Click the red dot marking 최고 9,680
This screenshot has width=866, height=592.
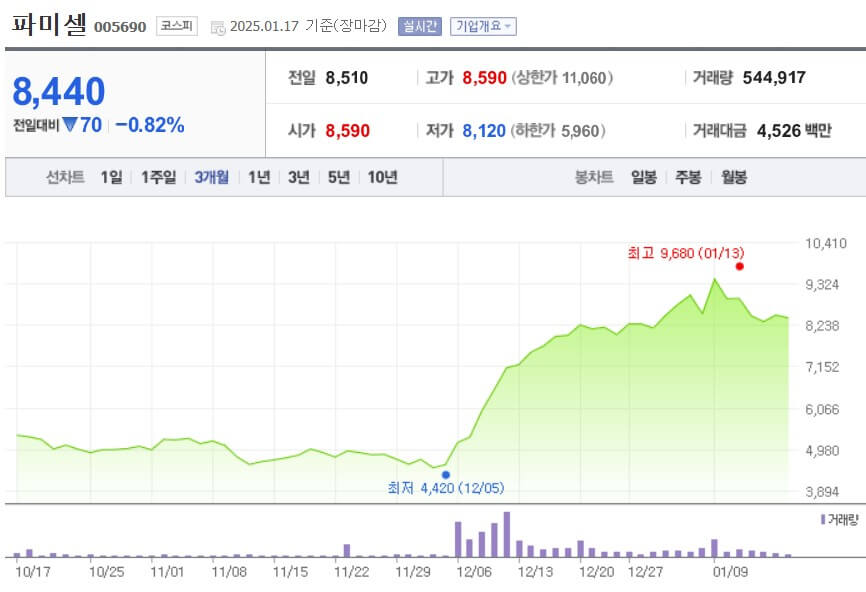pos(738,268)
